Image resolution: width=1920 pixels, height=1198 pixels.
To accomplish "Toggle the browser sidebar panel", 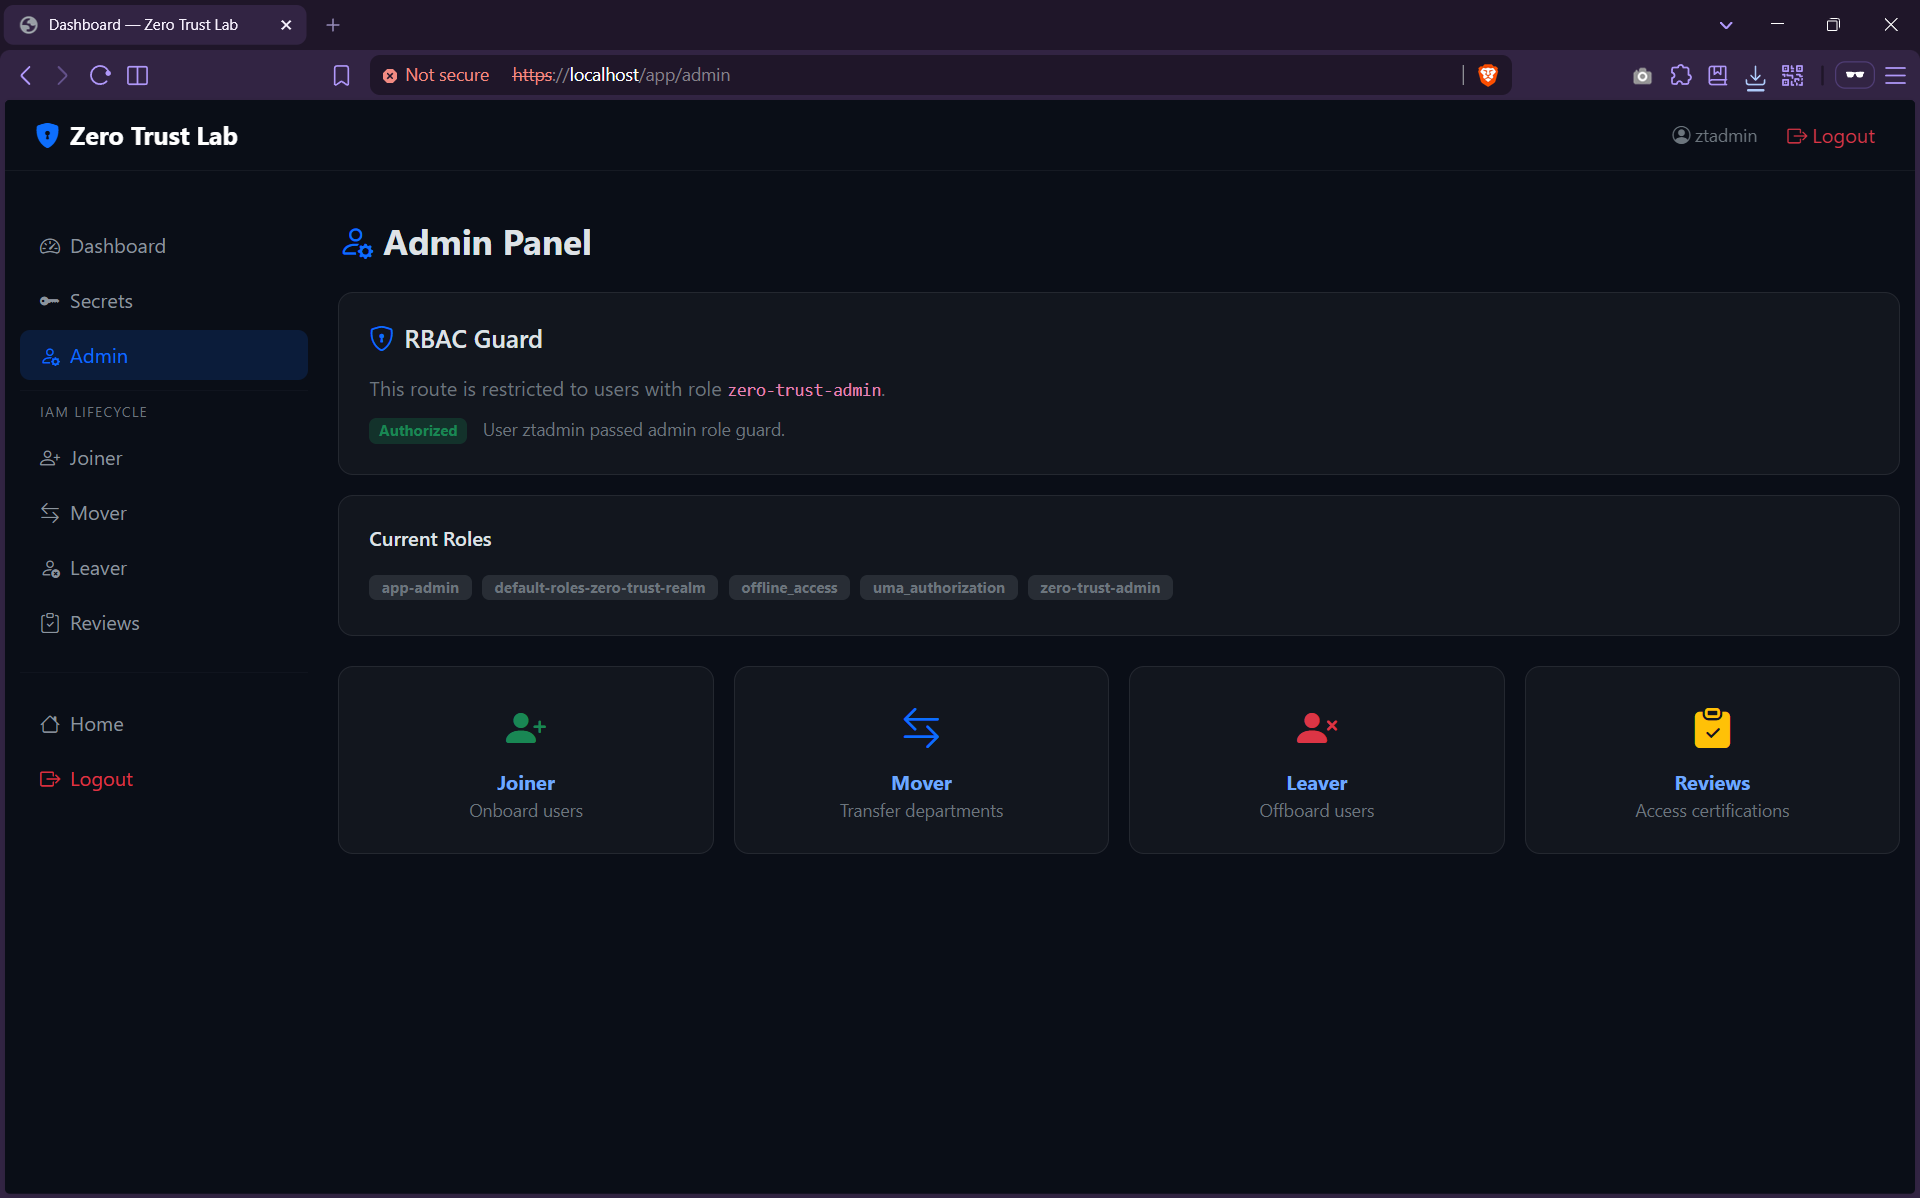I will click(138, 75).
